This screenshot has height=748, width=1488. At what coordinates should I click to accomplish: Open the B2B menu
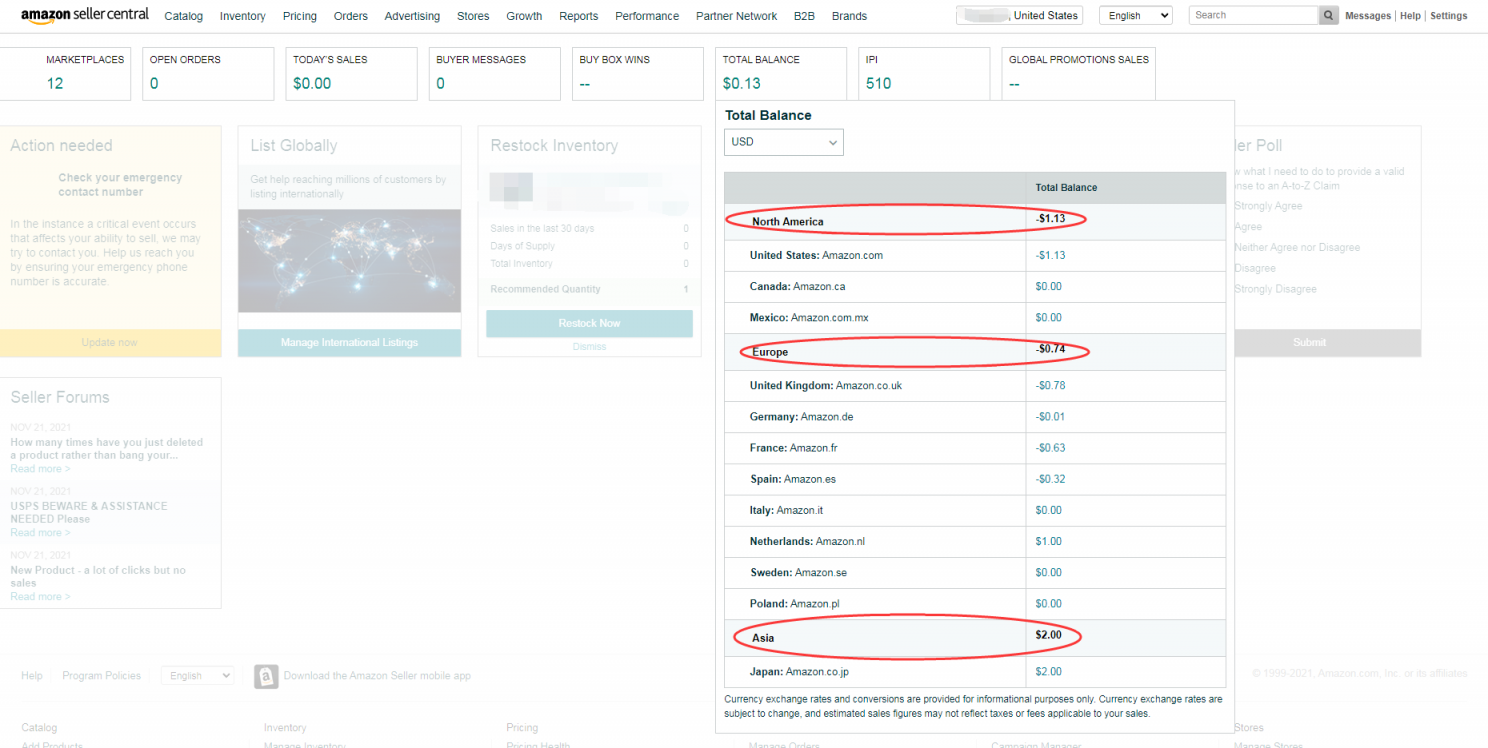pos(804,16)
